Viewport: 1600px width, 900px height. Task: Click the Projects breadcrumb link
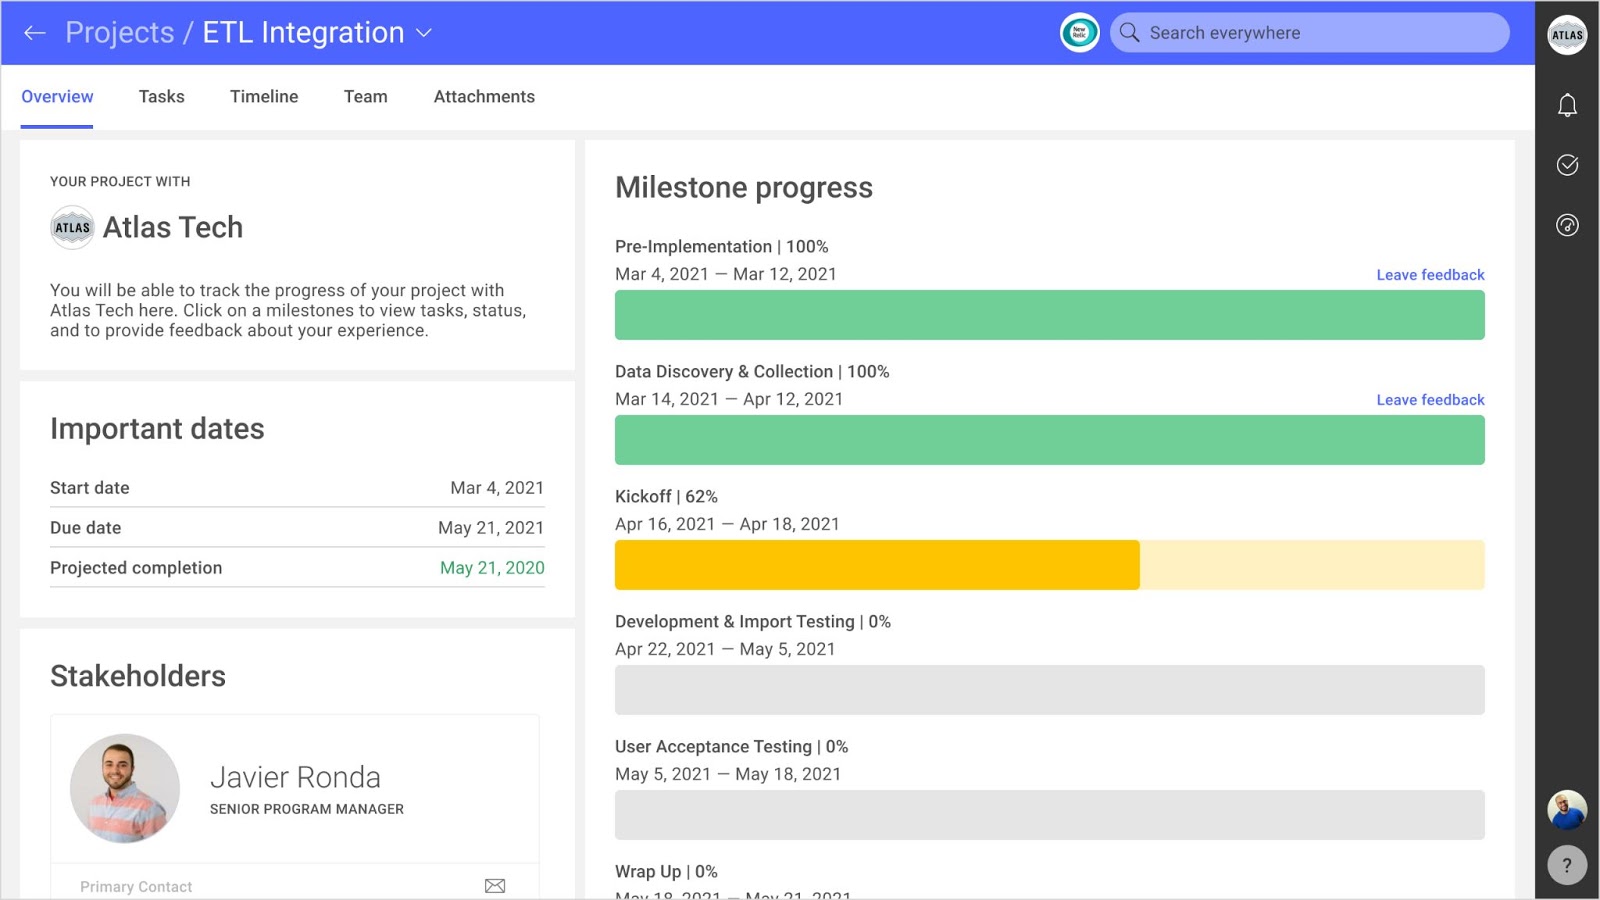point(119,33)
